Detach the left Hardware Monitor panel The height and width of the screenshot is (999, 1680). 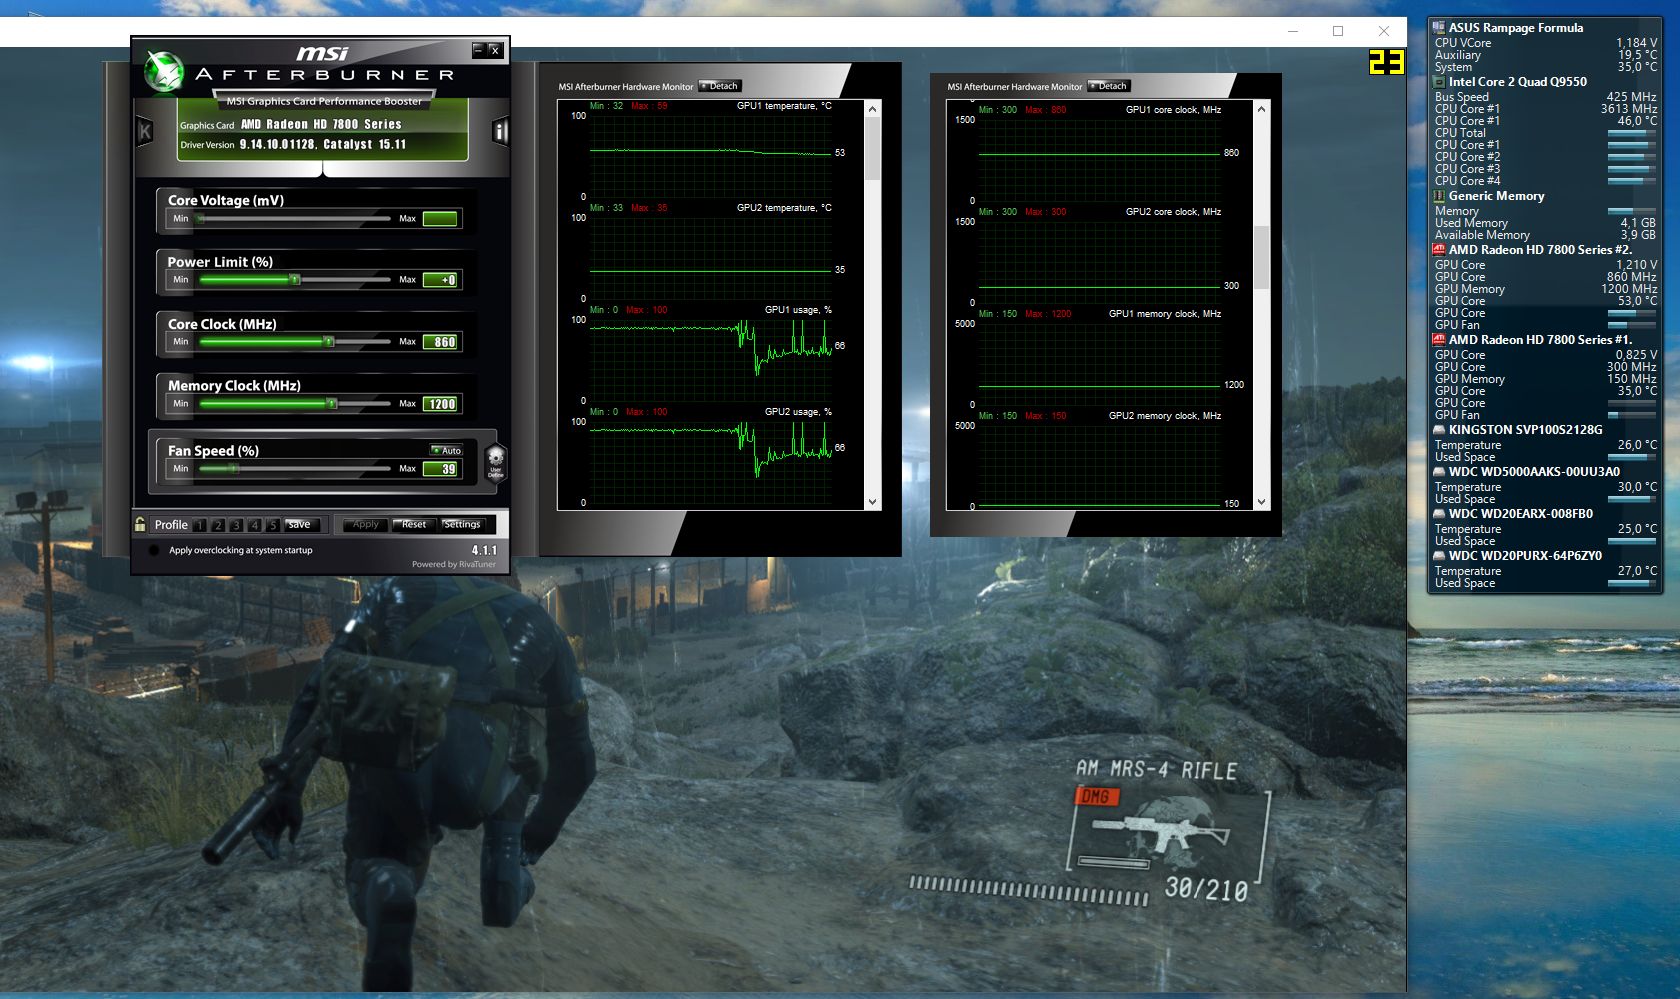(719, 86)
